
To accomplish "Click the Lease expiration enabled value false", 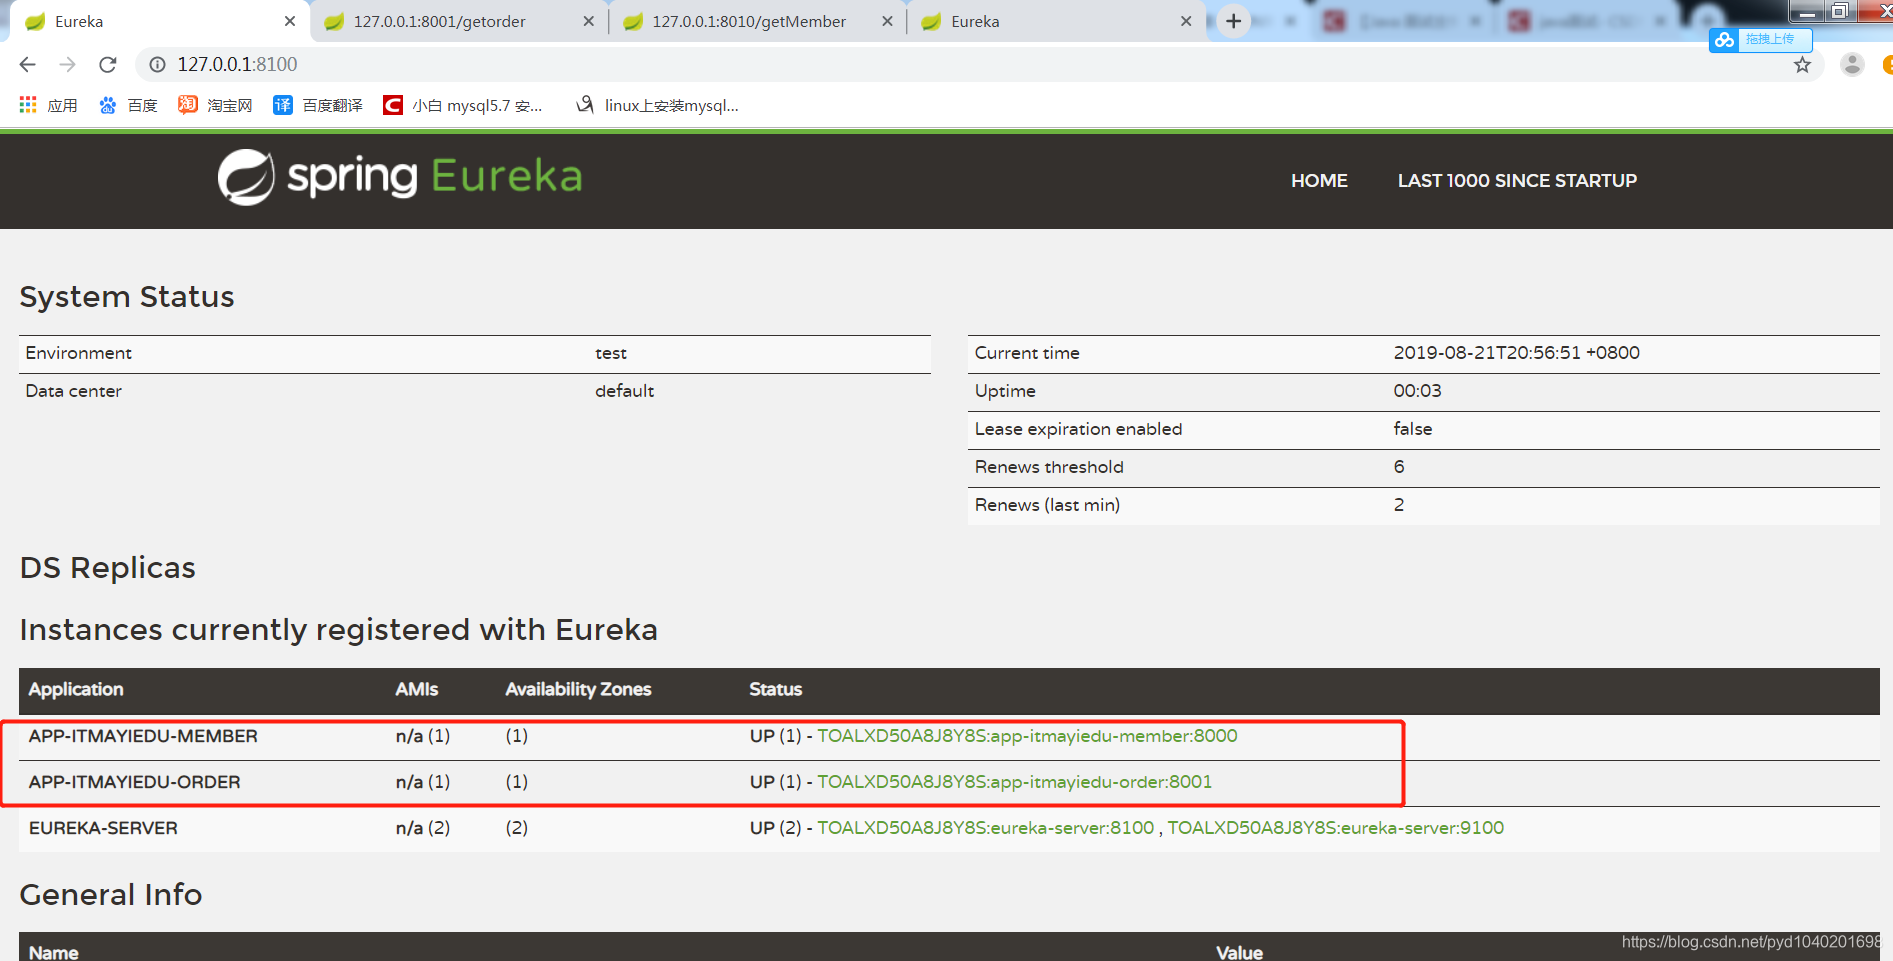I will tap(1412, 429).
